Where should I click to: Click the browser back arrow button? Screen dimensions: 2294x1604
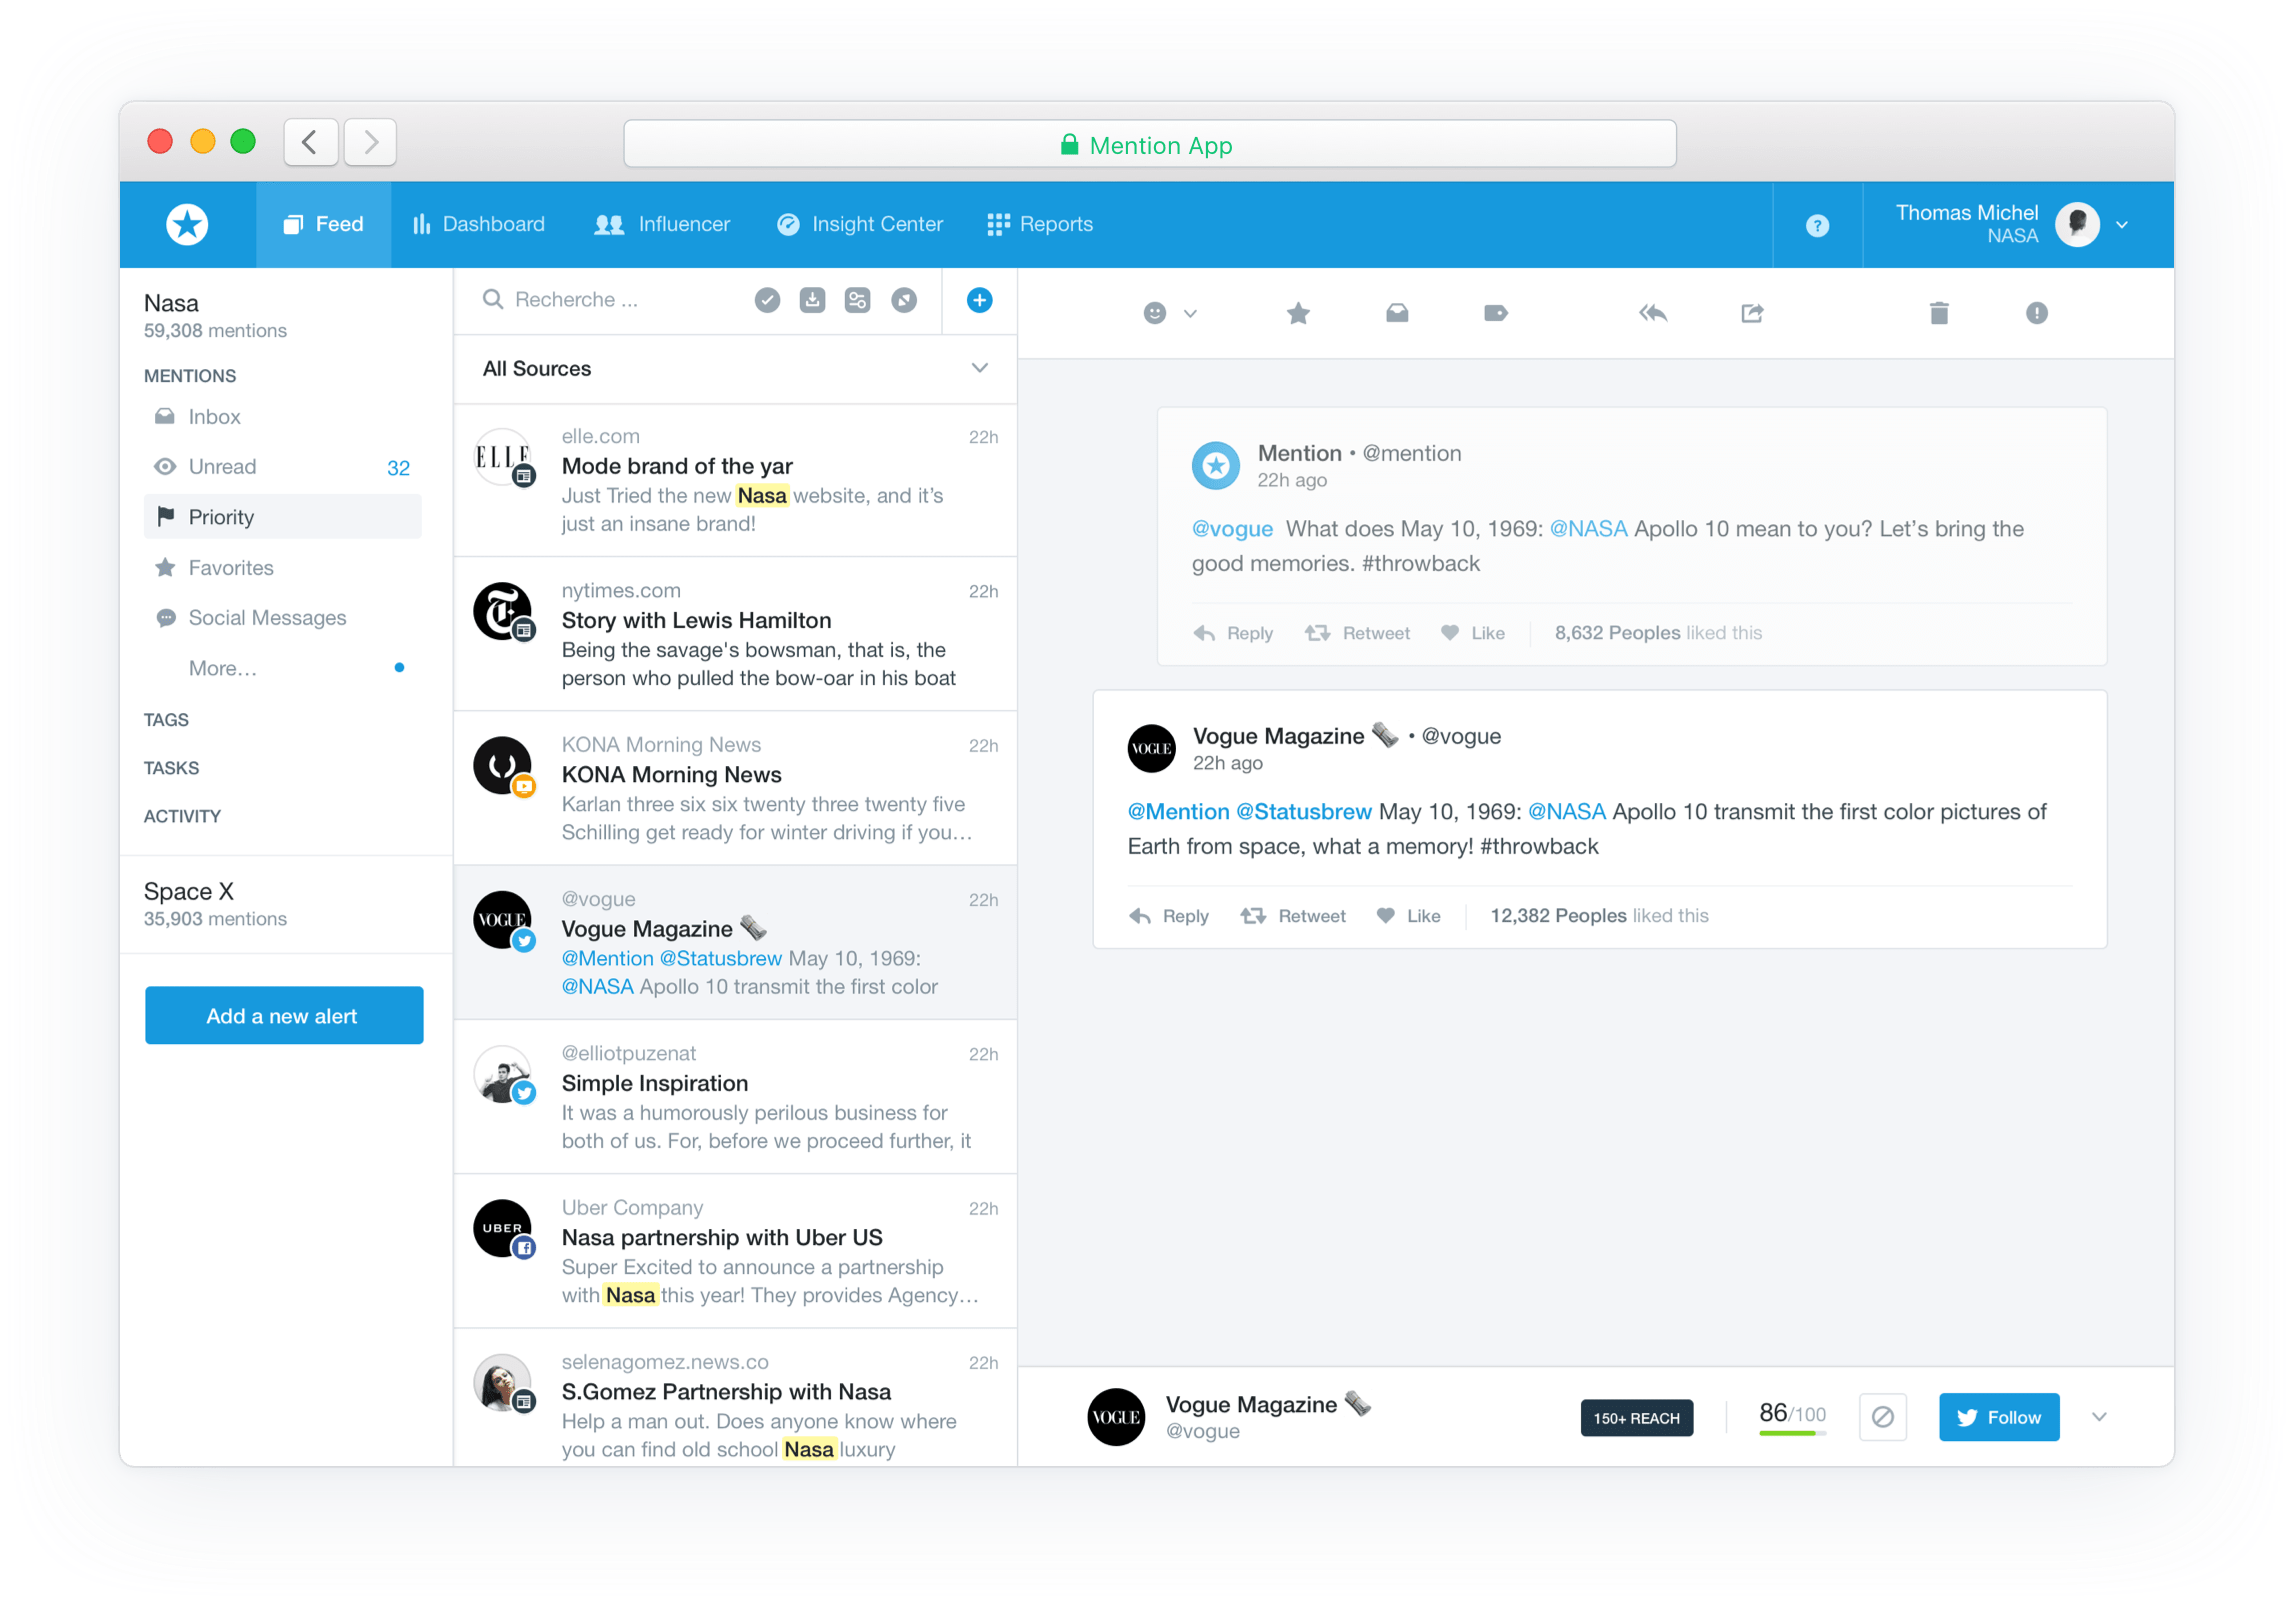click(310, 142)
